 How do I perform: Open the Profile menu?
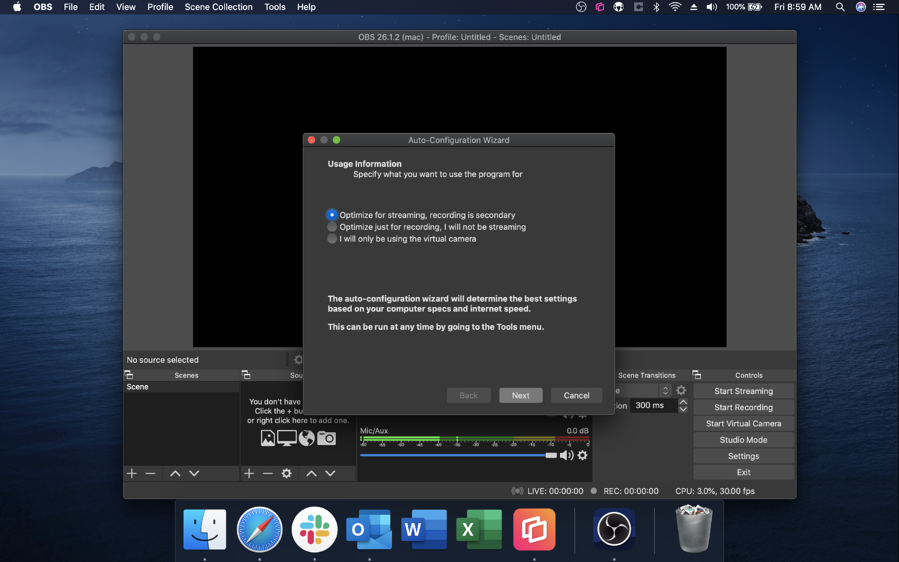[160, 7]
